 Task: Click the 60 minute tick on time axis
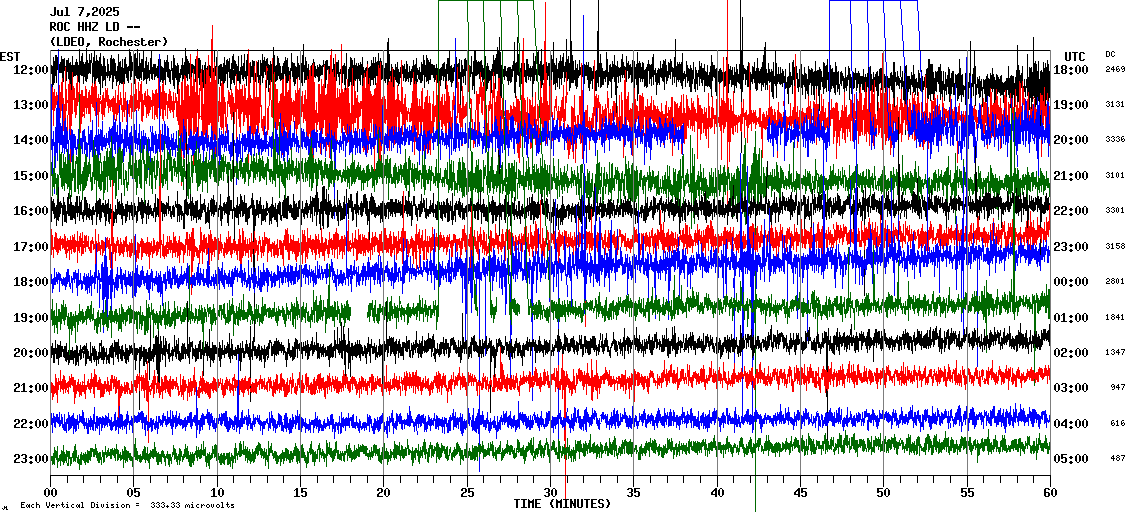1049,492
